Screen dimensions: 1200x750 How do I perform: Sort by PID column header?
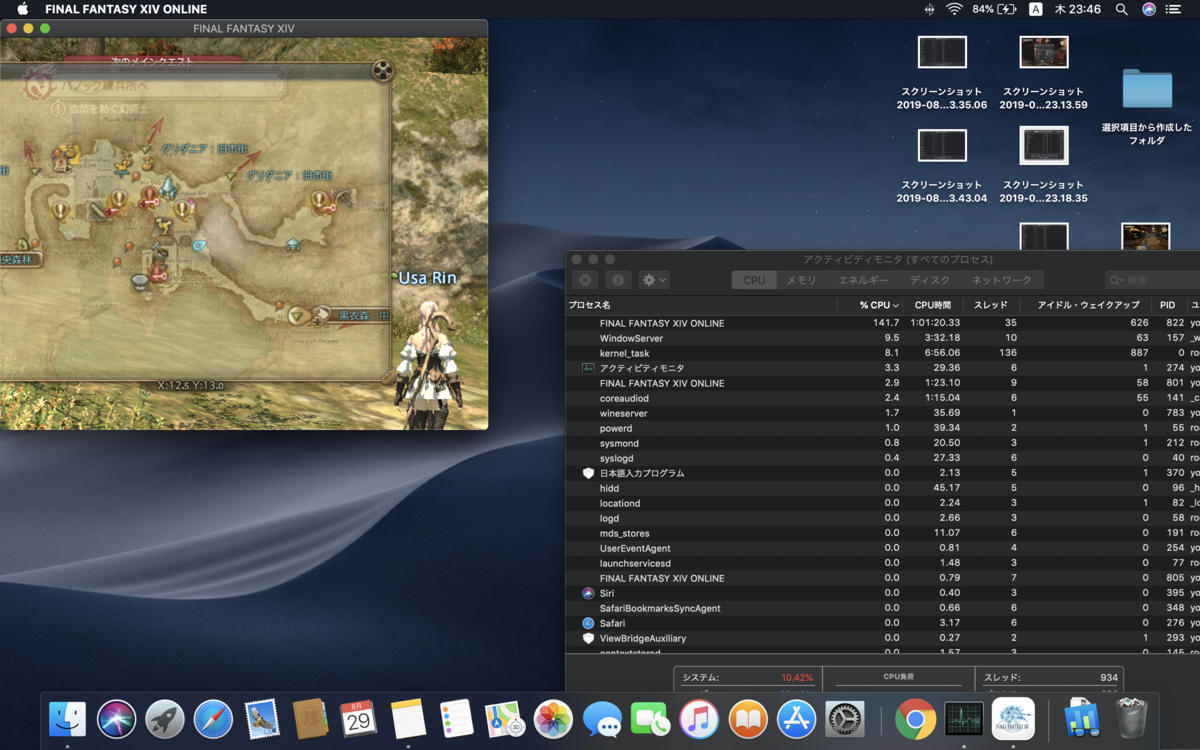(1168, 305)
